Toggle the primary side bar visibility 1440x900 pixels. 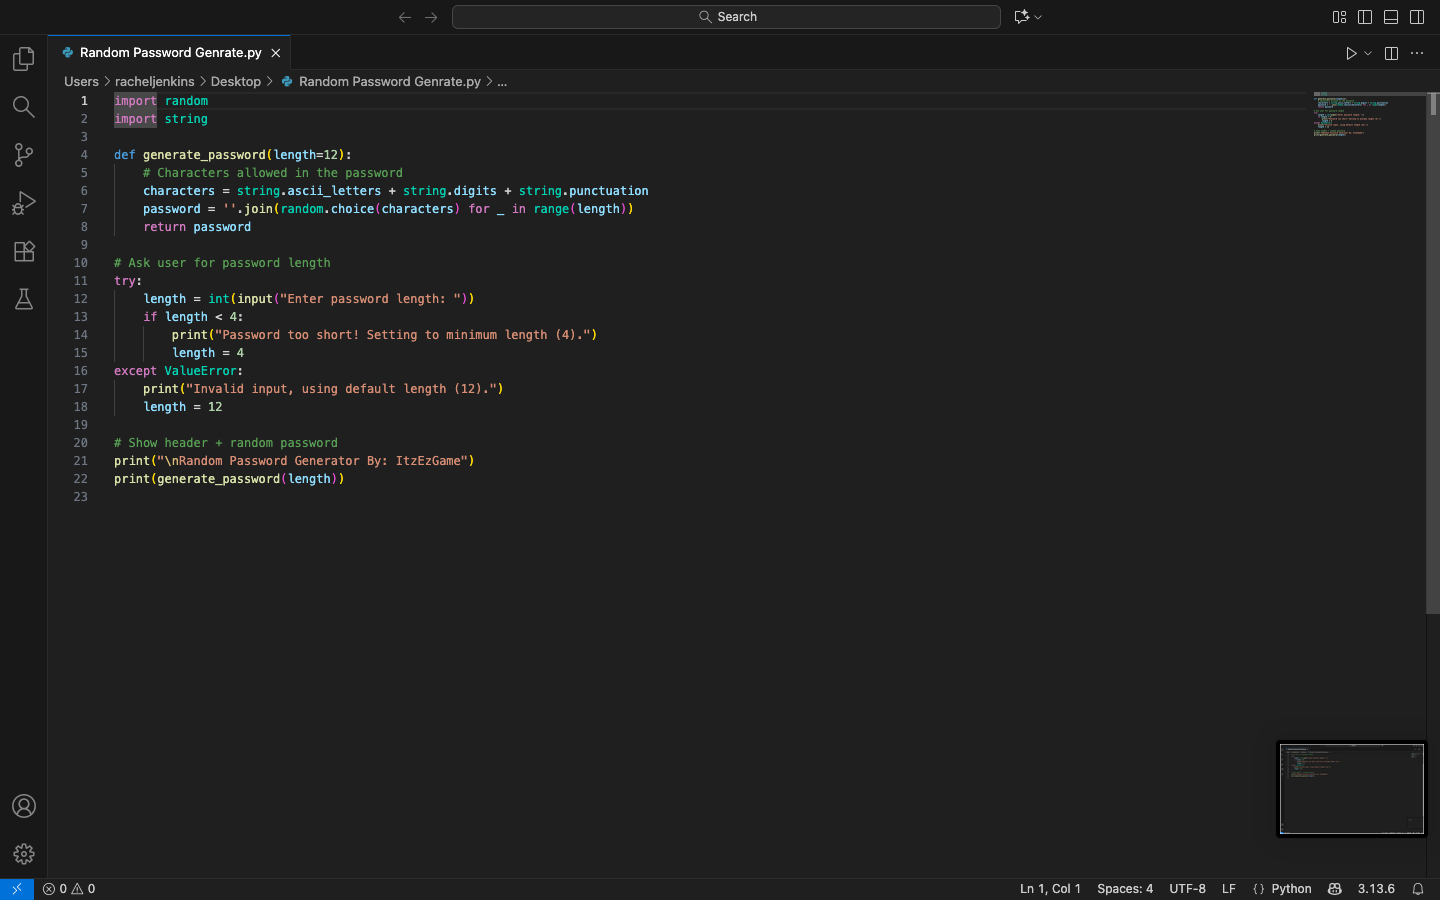coord(1365,17)
